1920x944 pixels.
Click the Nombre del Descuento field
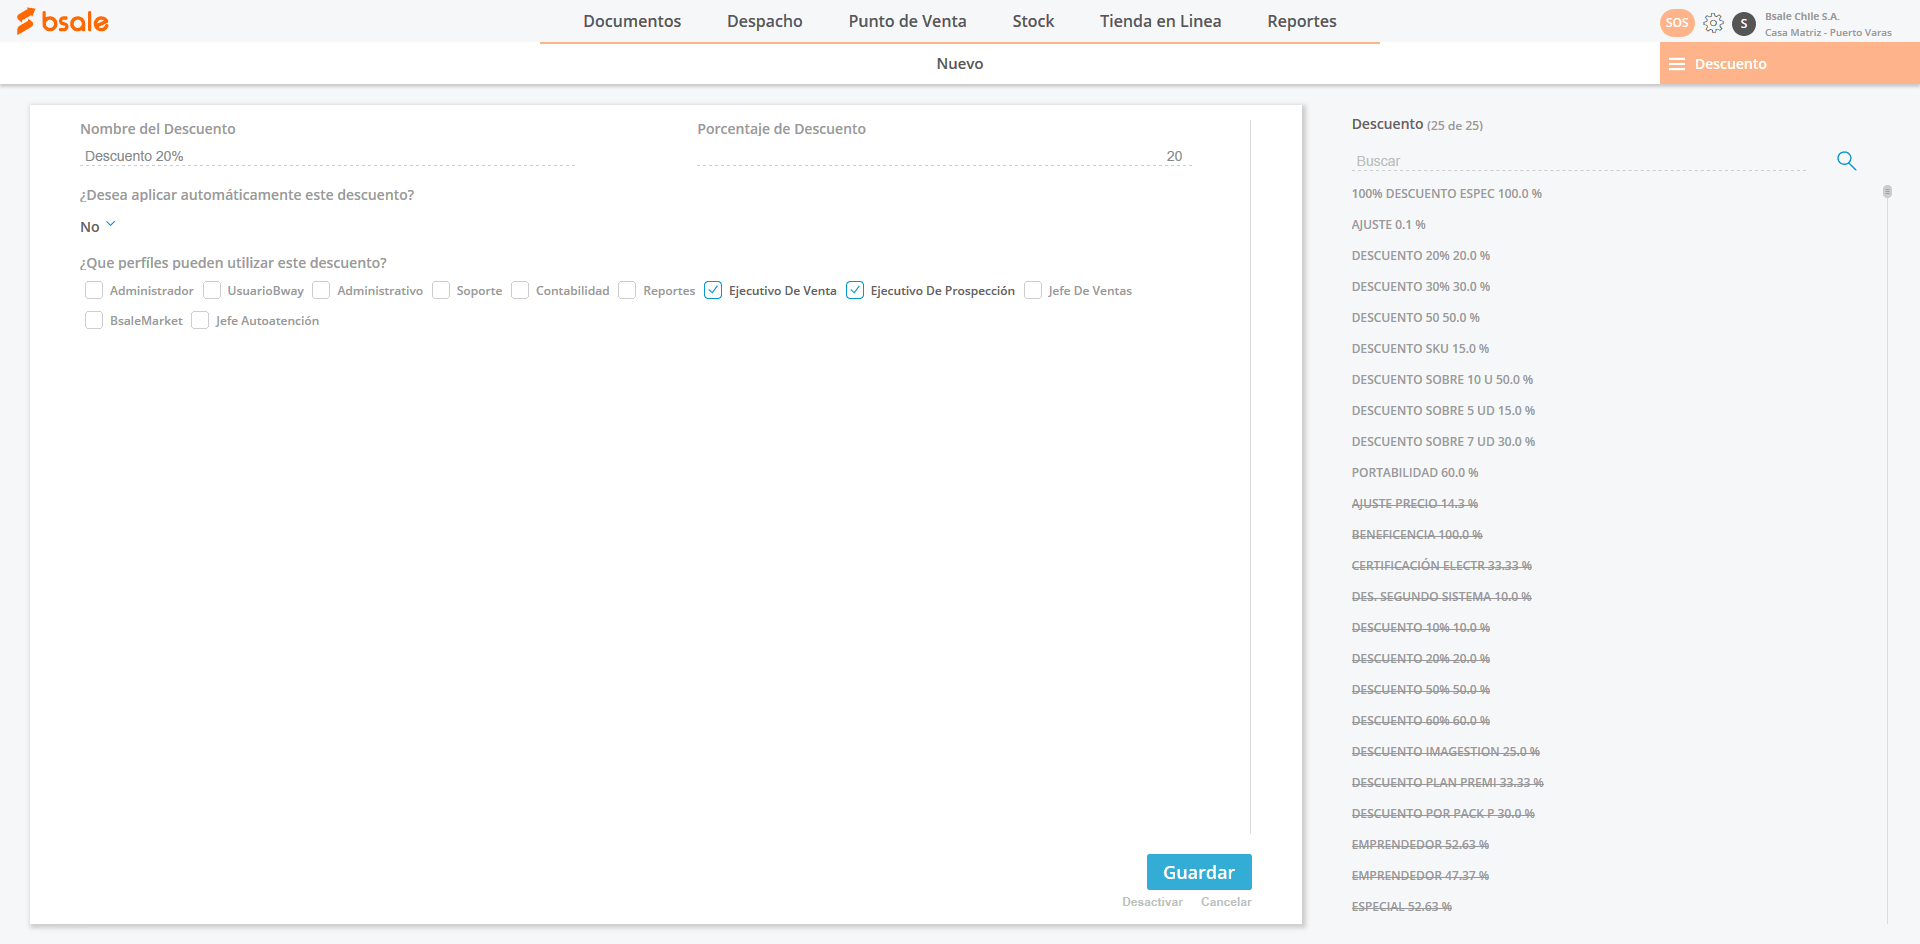(x=327, y=156)
